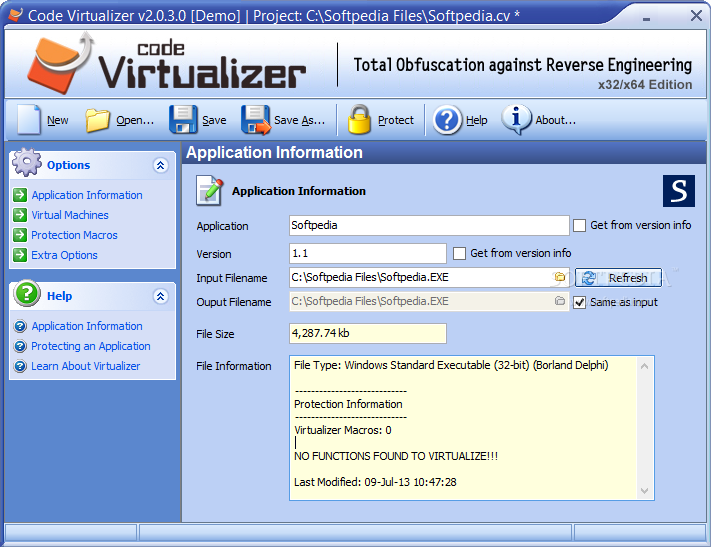Collapse the Options panel
Screen dimensions: 711x547
point(161,165)
